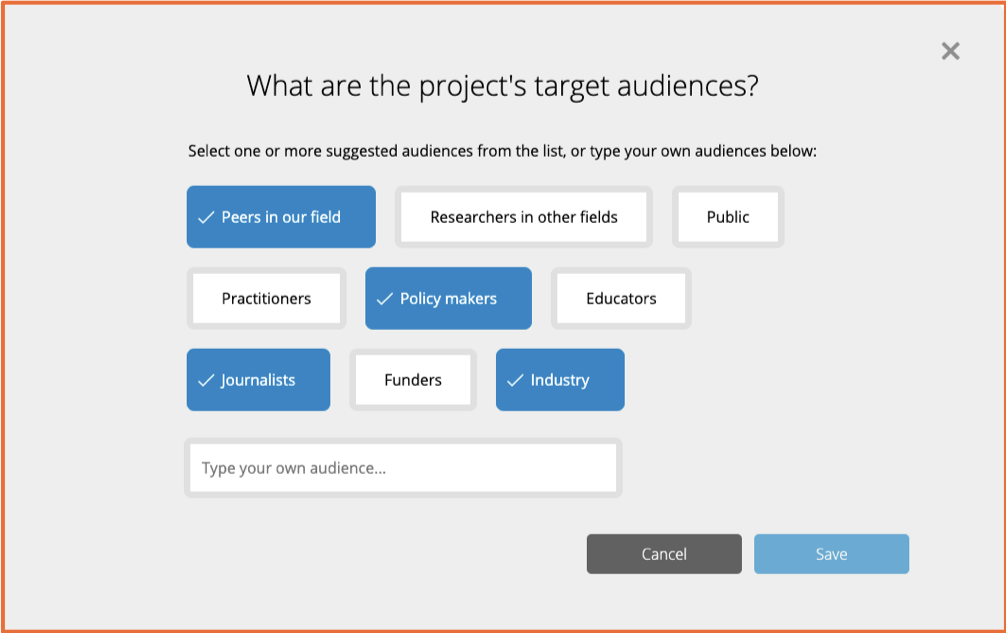Click the 'Select one or more suggested audiences' instruction text

click(502, 152)
